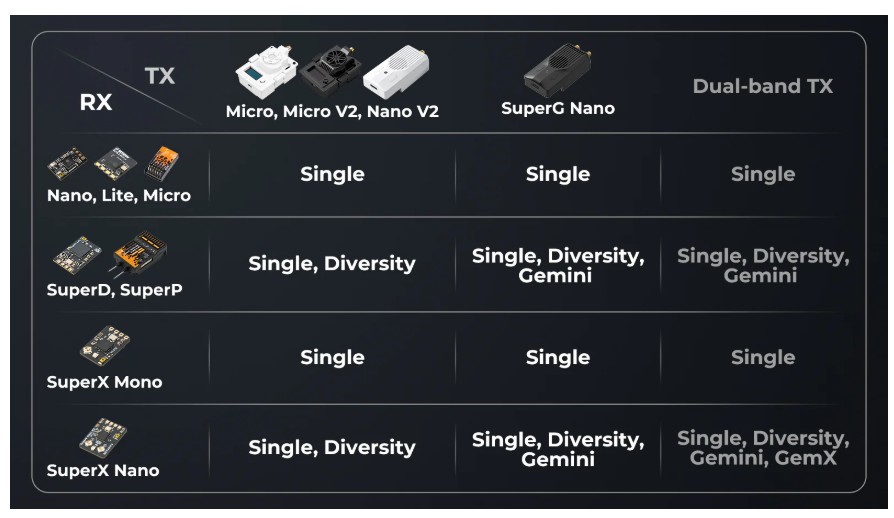Click the "SuperD, SuperP" row label
The image size is (894, 518).
click(115, 289)
